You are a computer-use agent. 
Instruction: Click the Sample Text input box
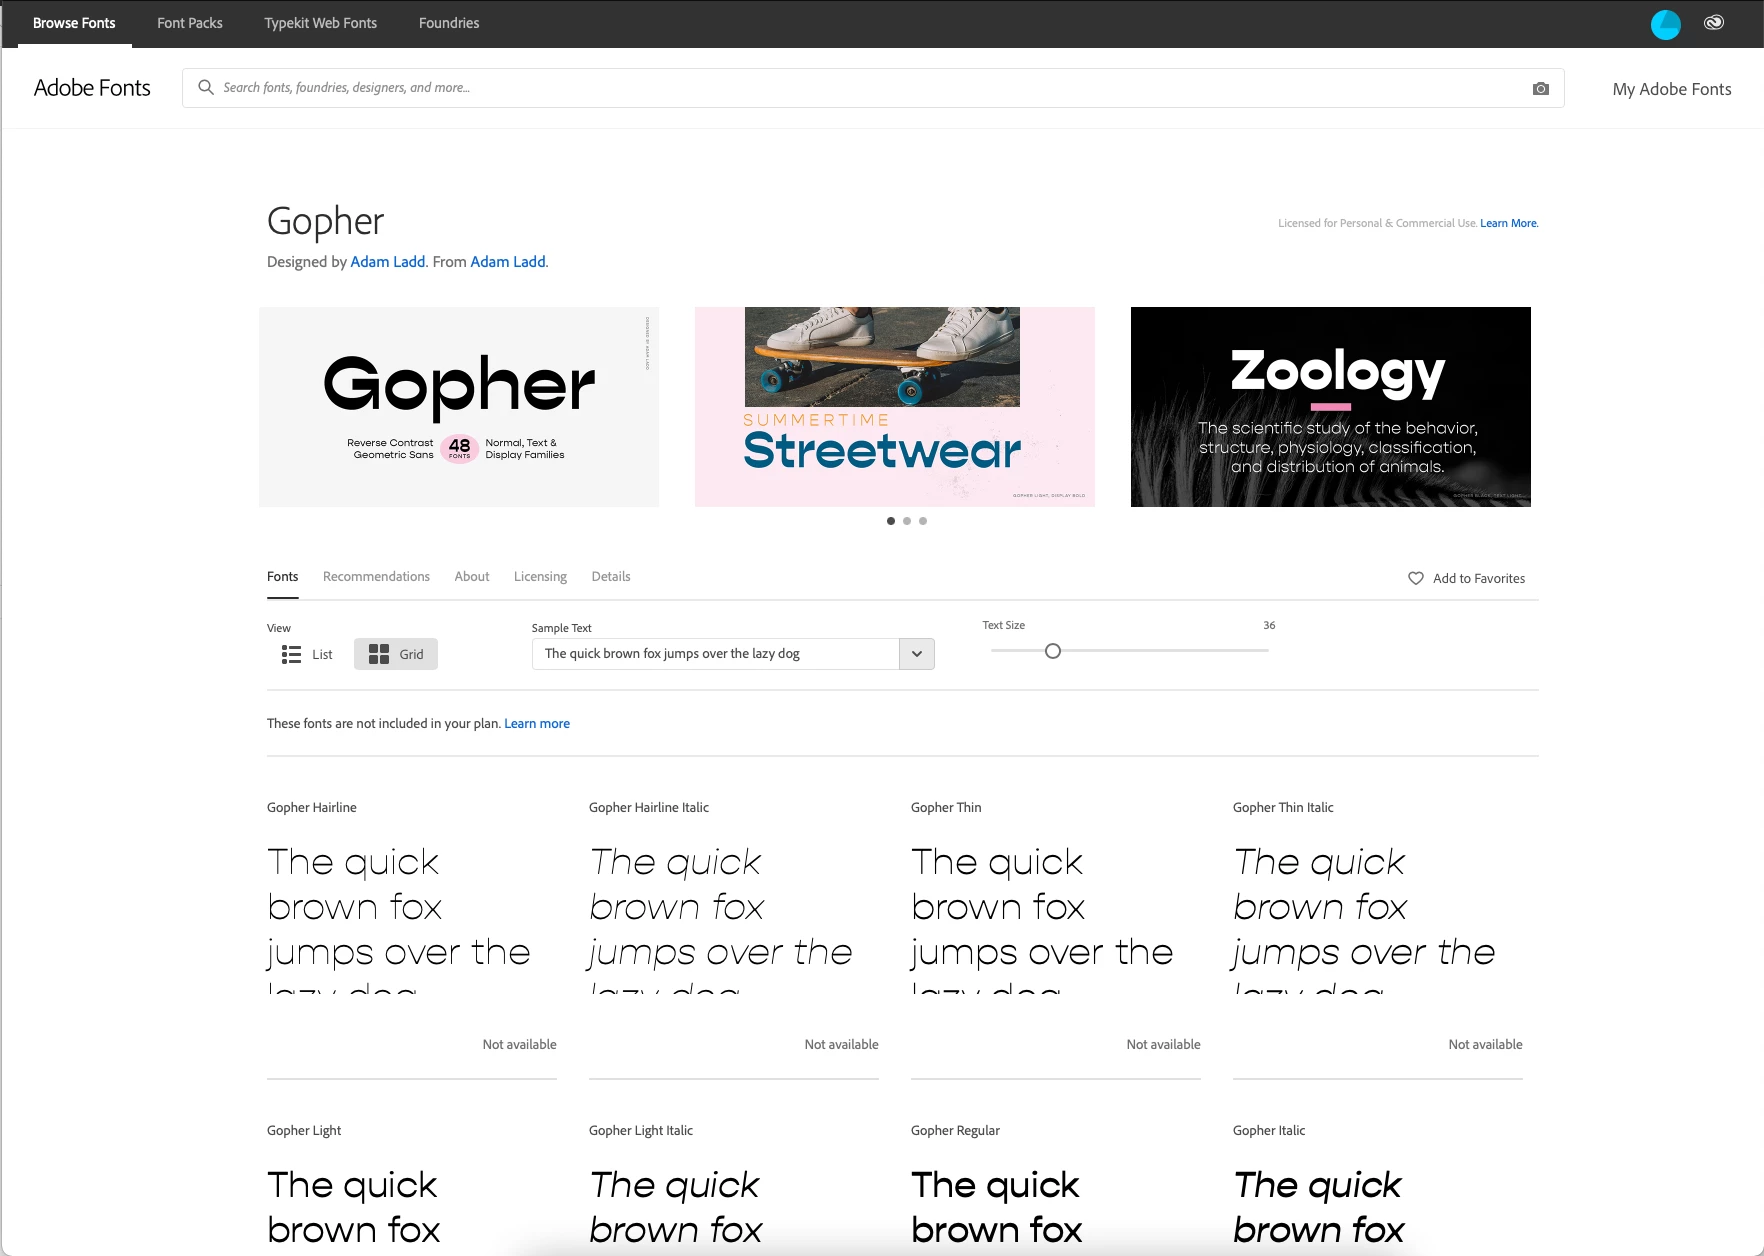pos(716,654)
